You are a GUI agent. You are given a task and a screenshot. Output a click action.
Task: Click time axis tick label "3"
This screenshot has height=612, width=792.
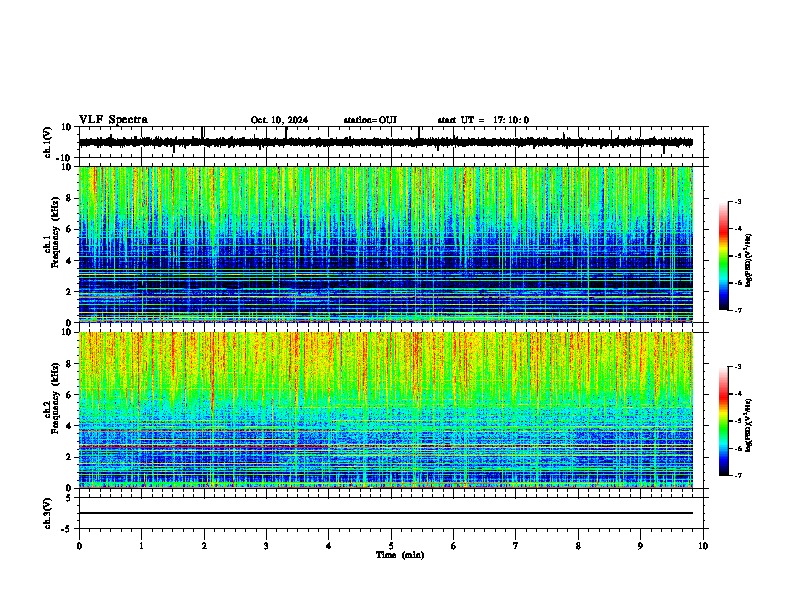click(266, 546)
